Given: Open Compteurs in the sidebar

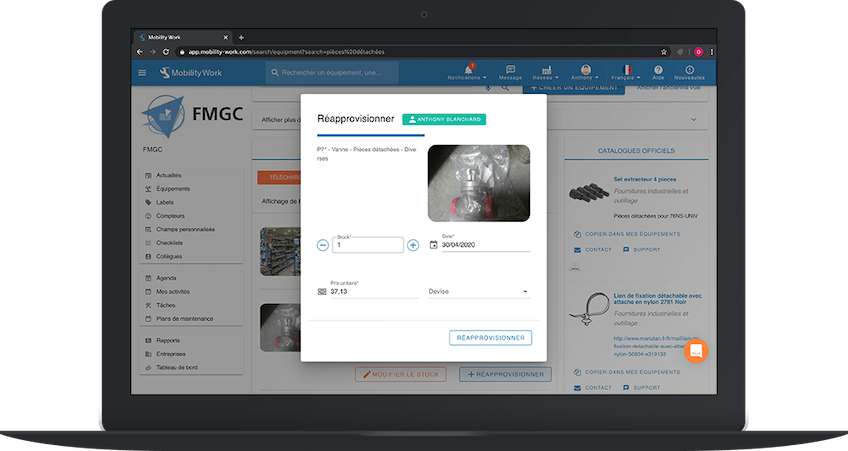Looking at the screenshot, I should 170,216.
